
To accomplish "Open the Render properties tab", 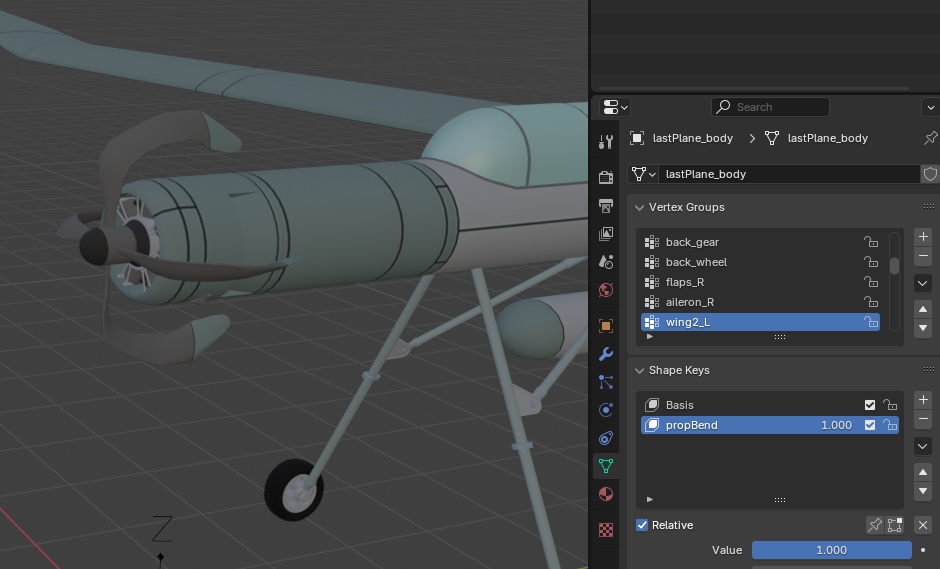I will pos(605,177).
